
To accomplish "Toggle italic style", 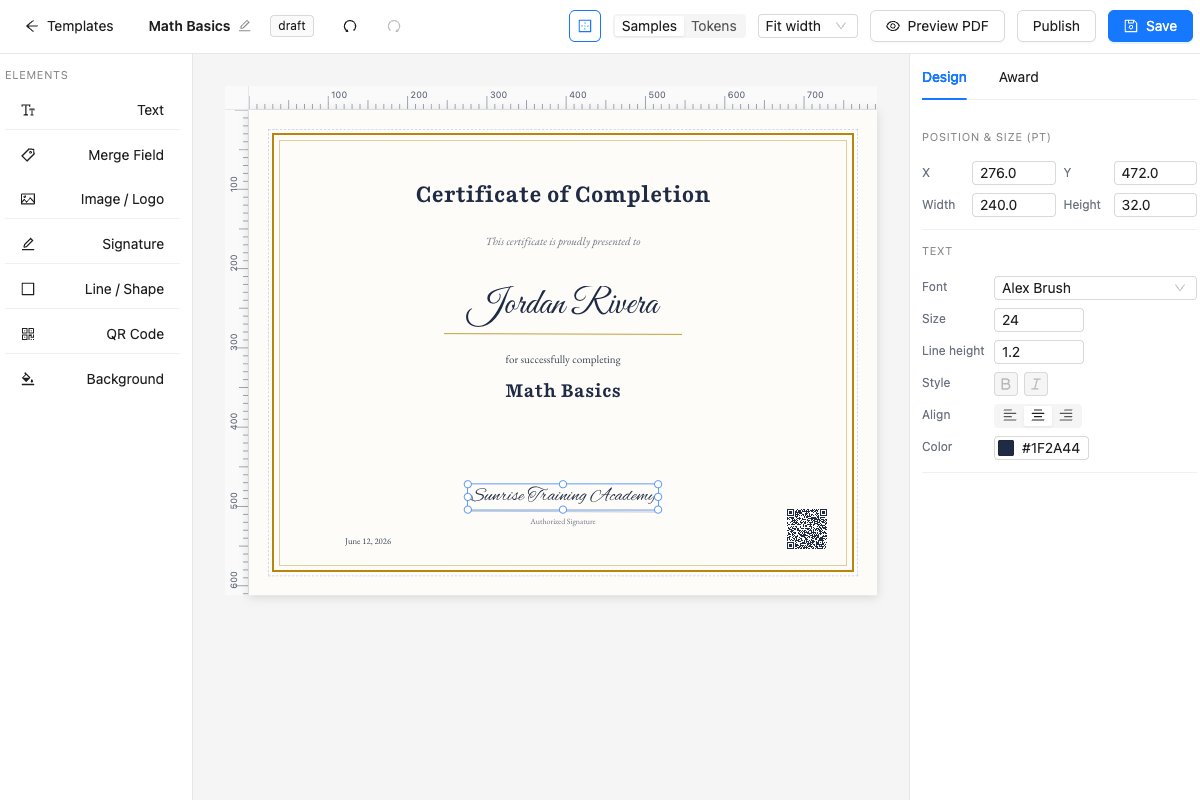I will (x=1036, y=384).
